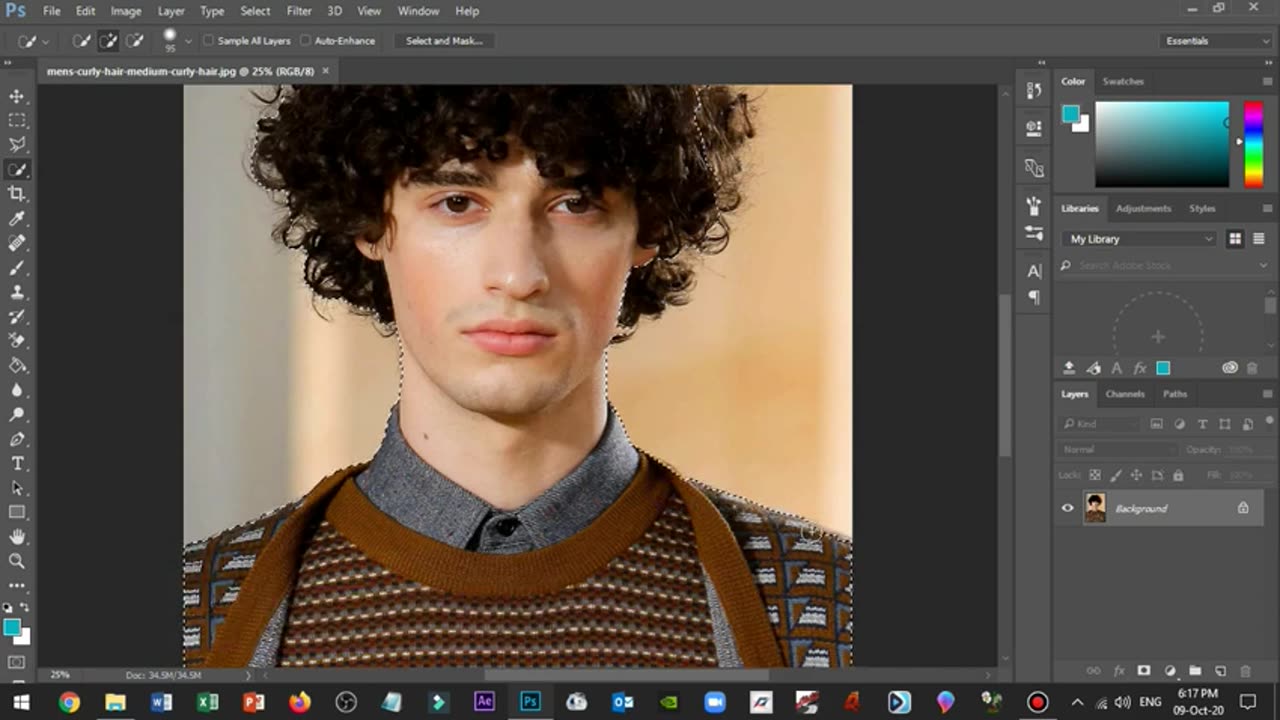Enable Sample All Layers checkbox

point(208,41)
